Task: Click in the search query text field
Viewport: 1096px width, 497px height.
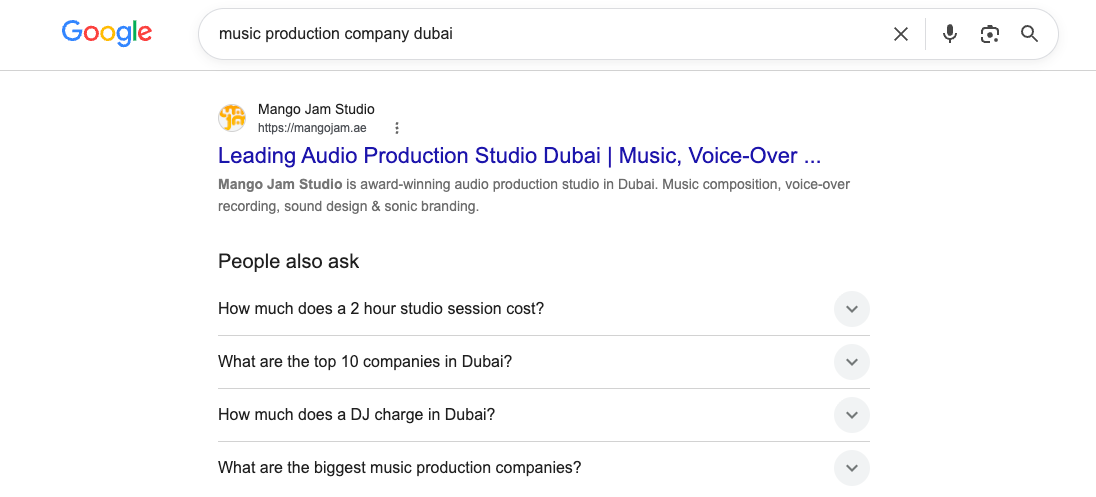Action: click(x=545, y=34)
